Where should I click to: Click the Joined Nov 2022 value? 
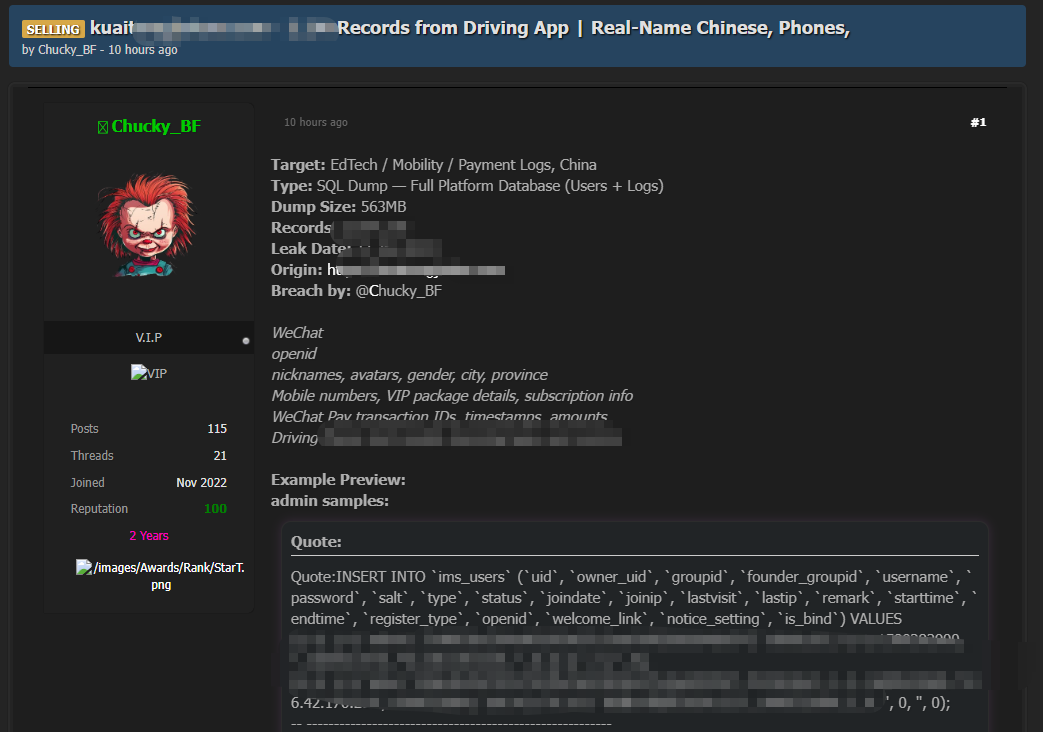(x=201, y=483)
